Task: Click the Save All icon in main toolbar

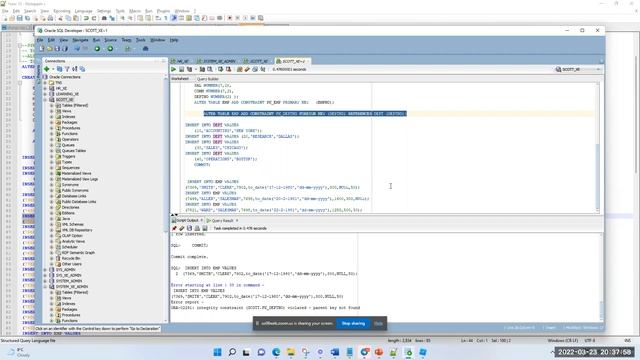Action: (x=64, y=49)
